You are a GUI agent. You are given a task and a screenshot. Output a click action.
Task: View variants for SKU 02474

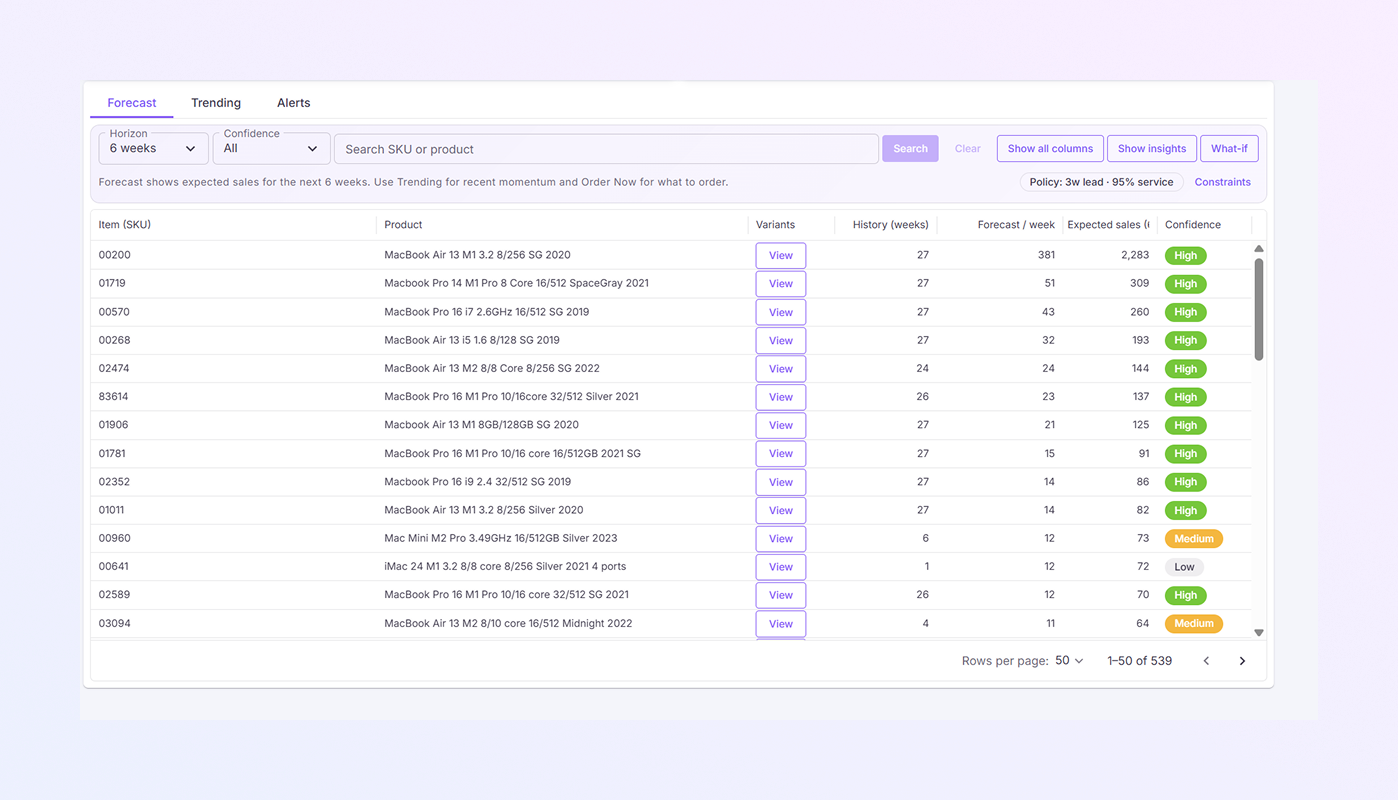tap(781, 369)
